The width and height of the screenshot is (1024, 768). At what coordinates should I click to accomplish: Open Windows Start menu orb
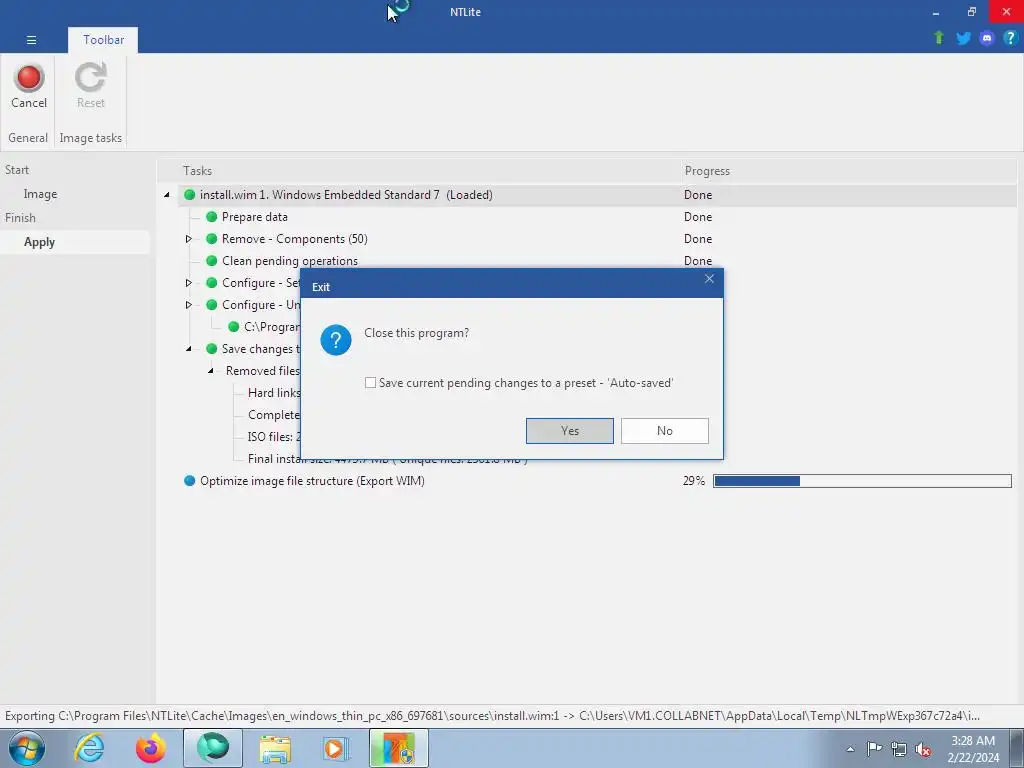(26, 748)
